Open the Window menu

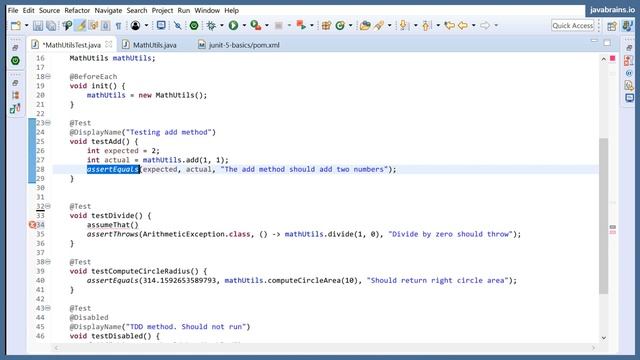tap(207, 10)
